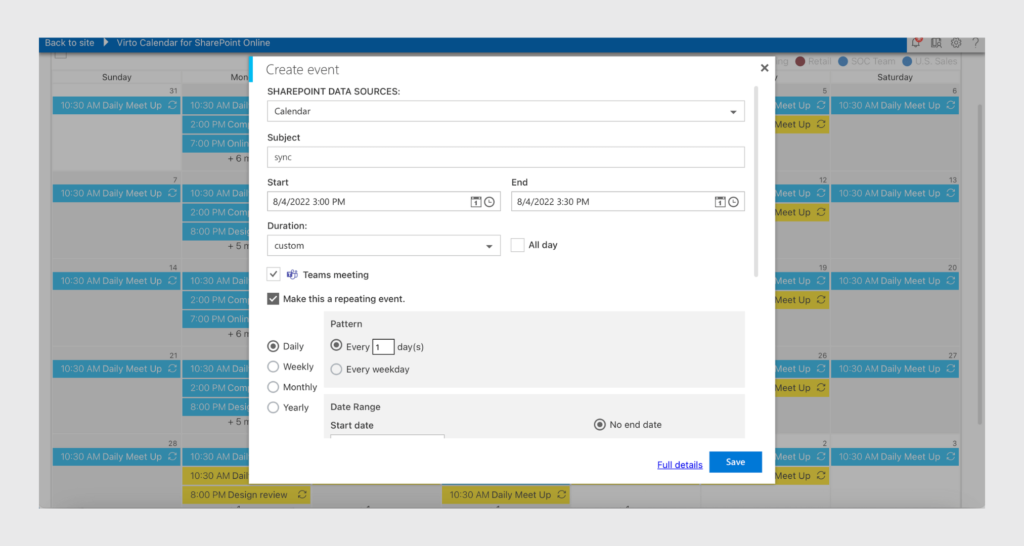Close the Create event dialog
The height and width of the screenshot is (546, 1024).
[x=764, y=68]
